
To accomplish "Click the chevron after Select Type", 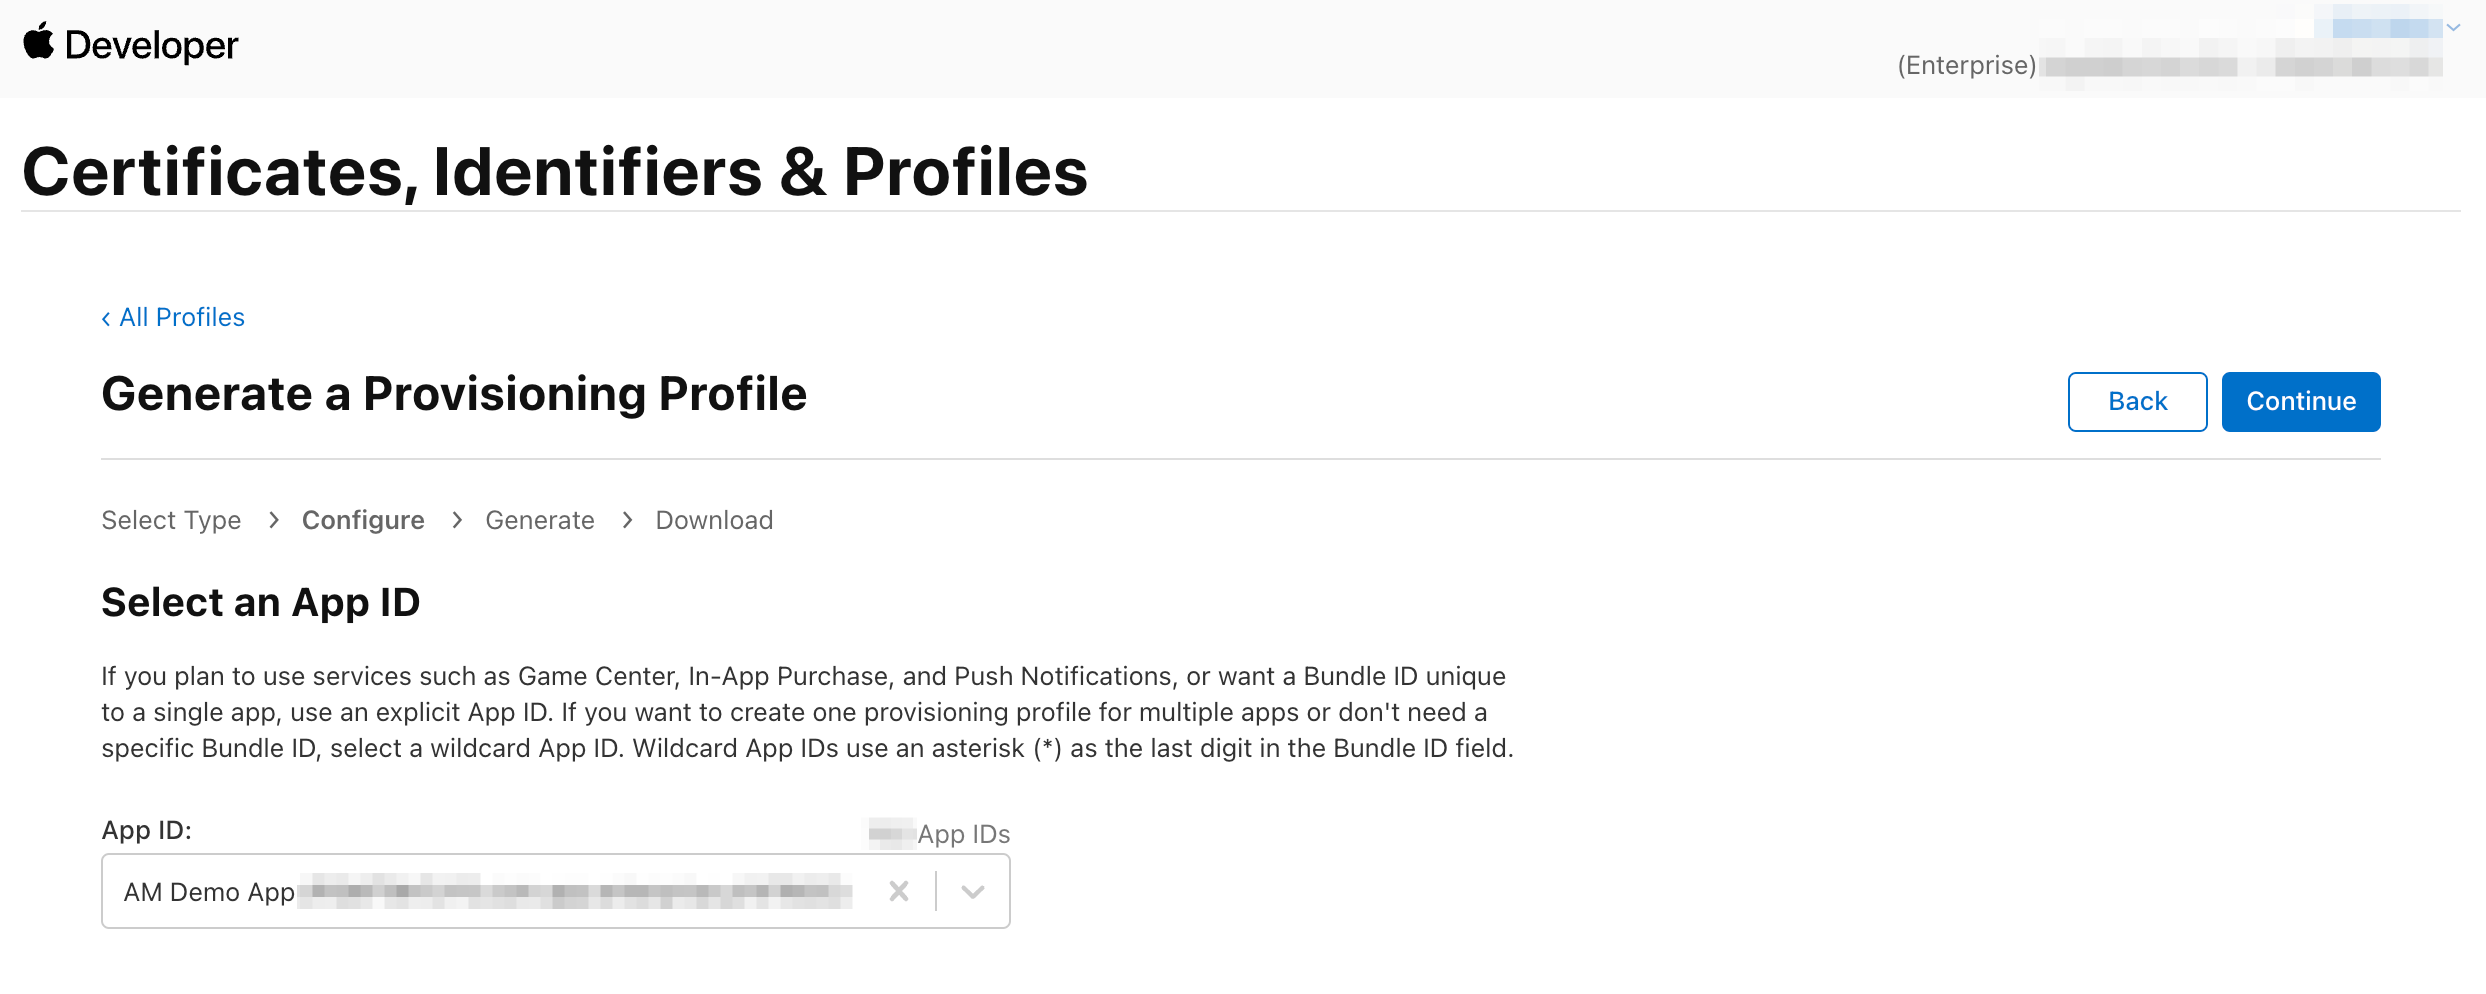I will (273, 521).
